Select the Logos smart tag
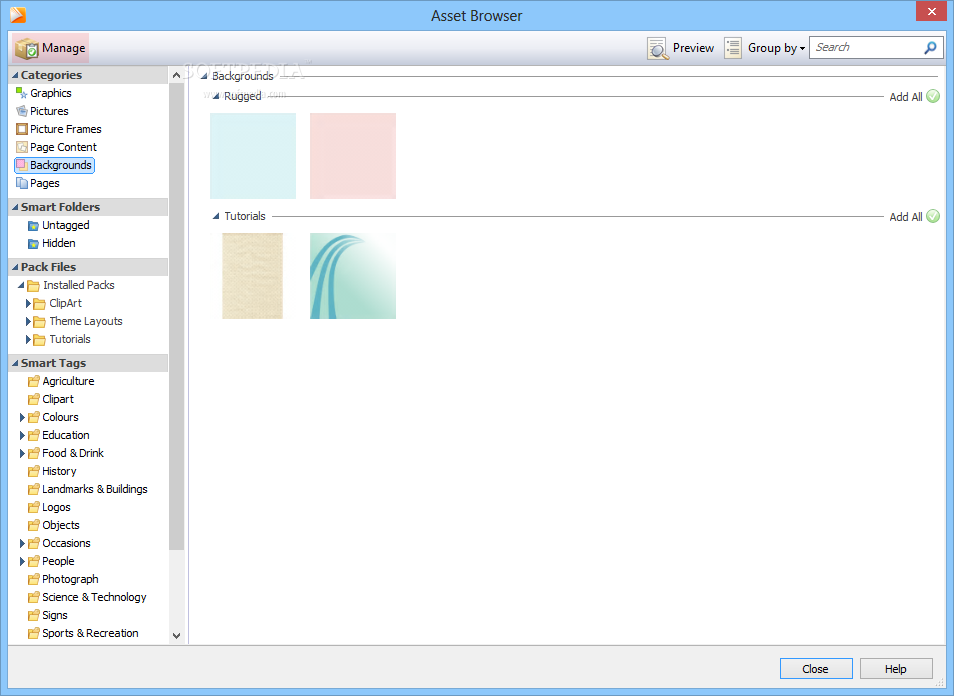Viewport: 954px width, 696px height. pos(56,507)
